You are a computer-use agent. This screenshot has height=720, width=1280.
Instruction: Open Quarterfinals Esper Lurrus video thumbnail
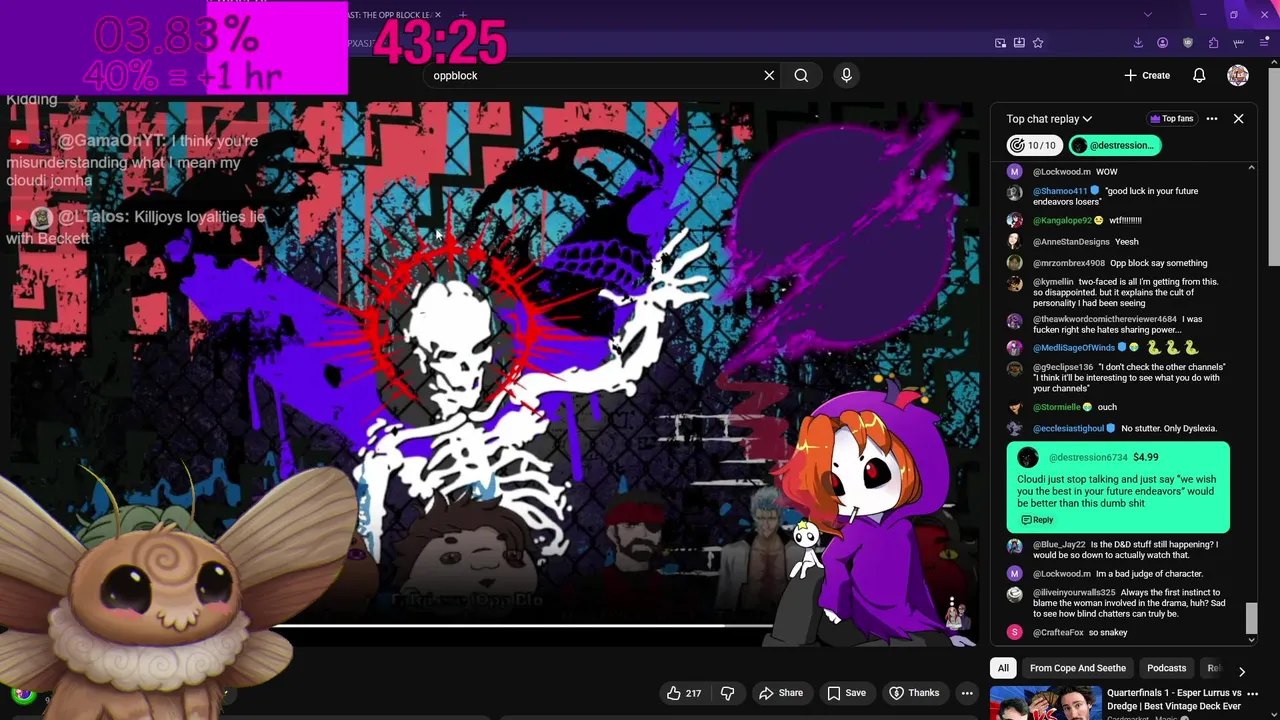pos(1046,703)
